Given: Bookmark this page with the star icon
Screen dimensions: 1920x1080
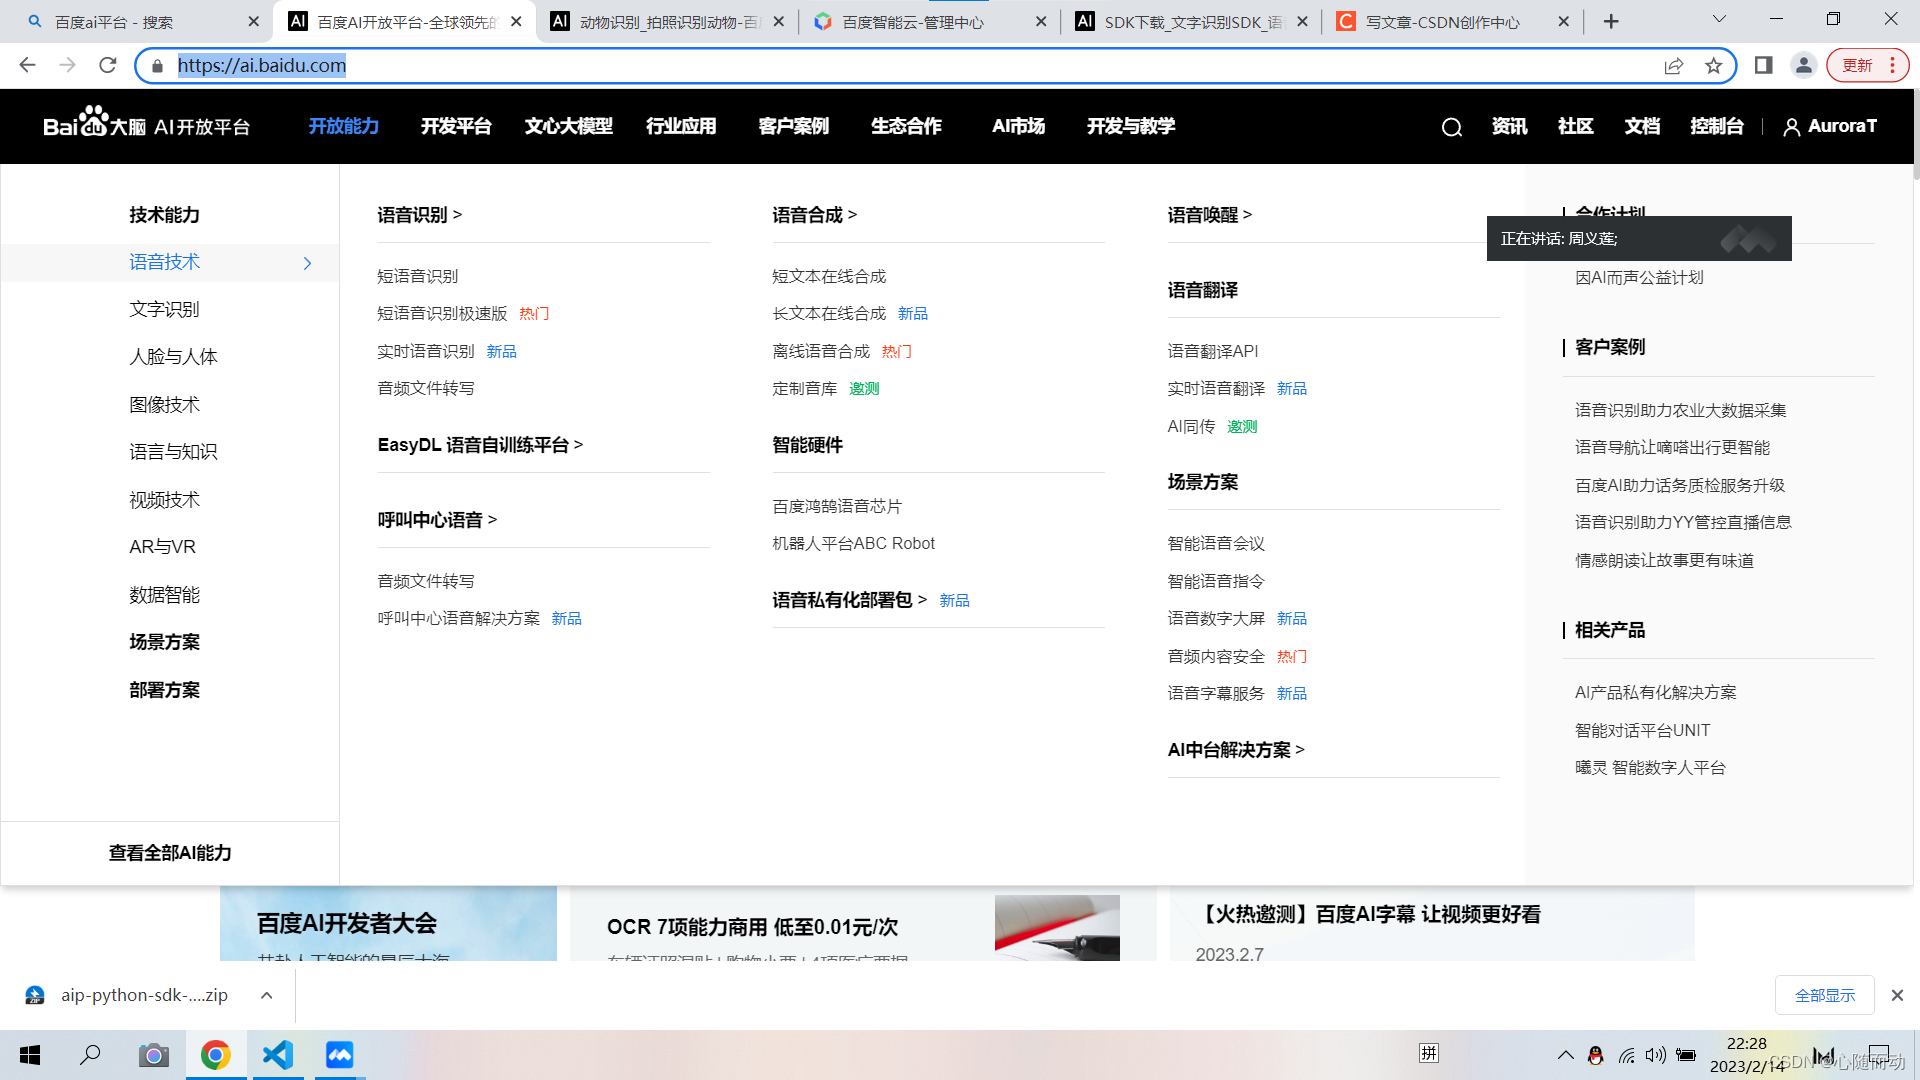Looking at the screenshot, I should point(1714,66).
